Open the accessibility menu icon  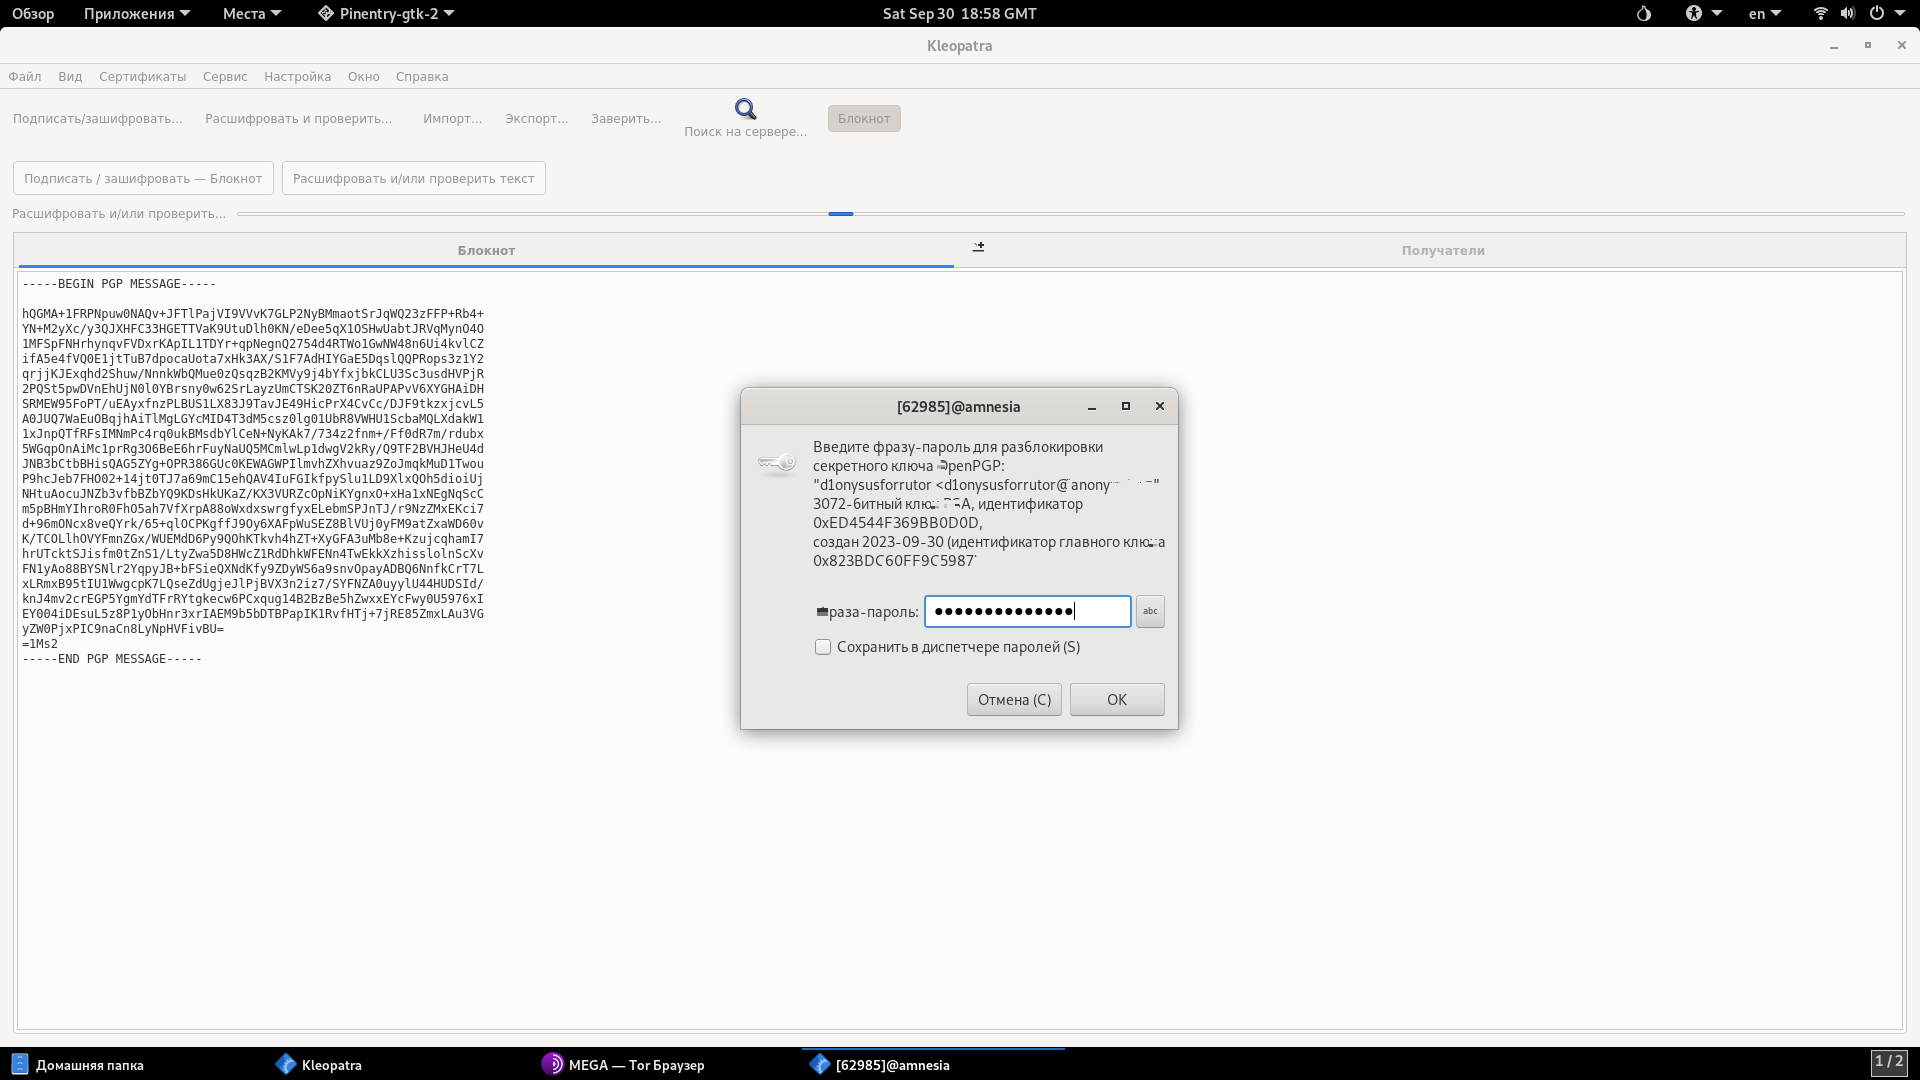pyautogui.click(x=1694, y=14)
